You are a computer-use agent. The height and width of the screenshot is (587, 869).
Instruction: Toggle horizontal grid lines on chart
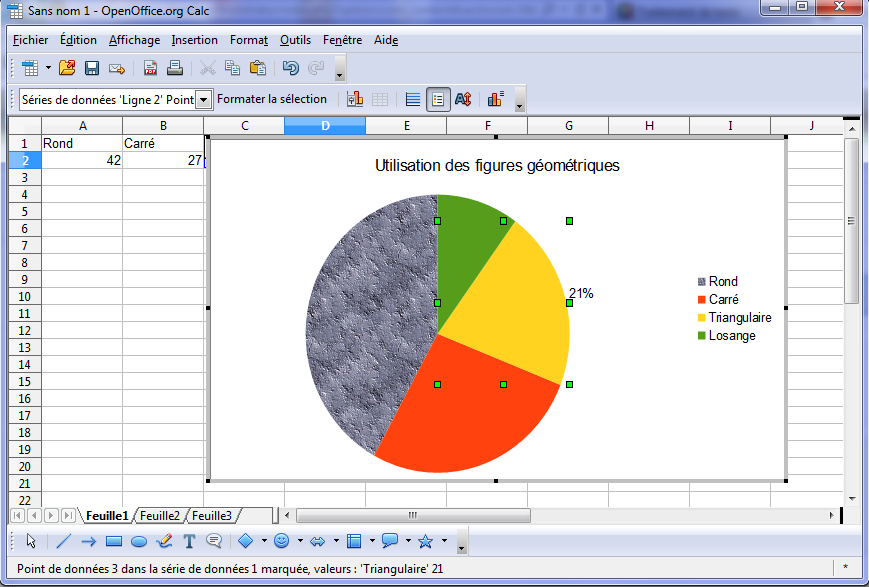(412, 99)
